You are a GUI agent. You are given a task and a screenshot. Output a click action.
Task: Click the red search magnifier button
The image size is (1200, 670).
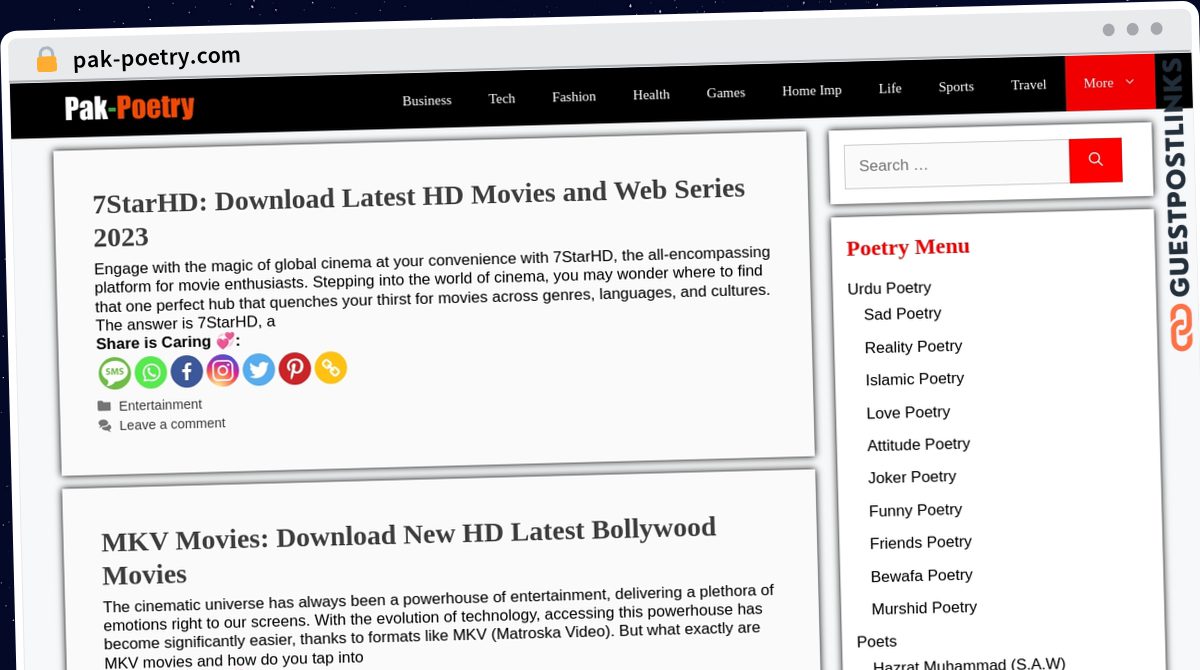[1096, 160]
